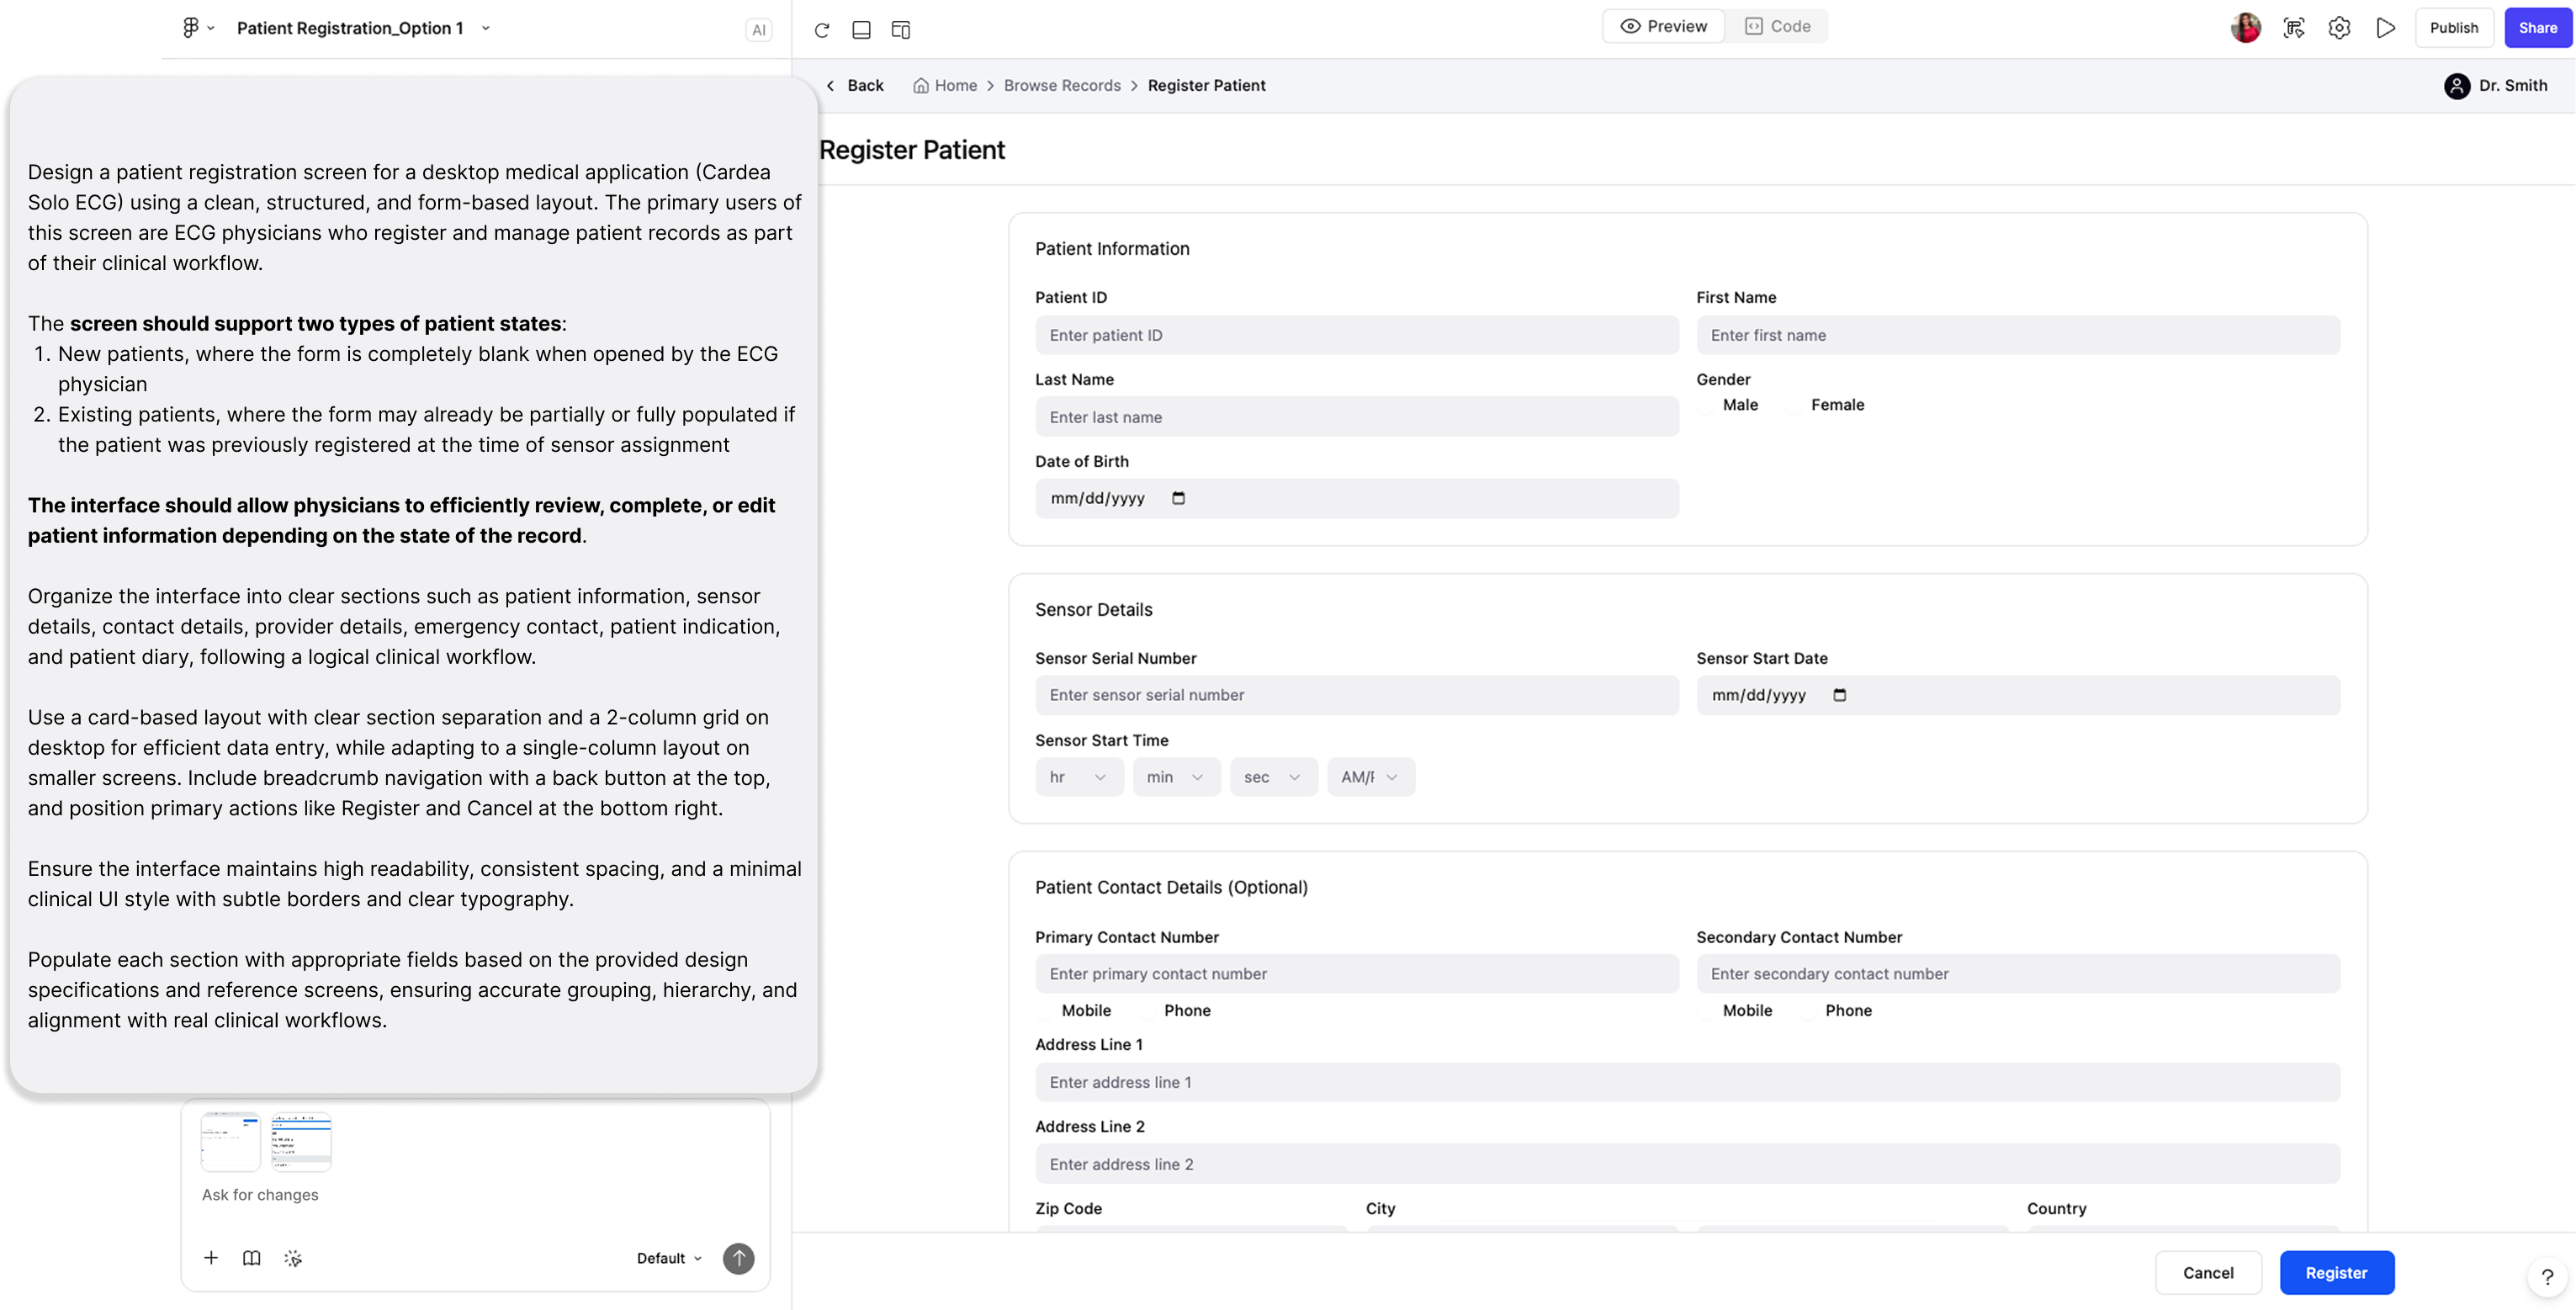Switch to the Preview tab
This screenshot has height=1310, width=2576.
(x=1664, y=27)
